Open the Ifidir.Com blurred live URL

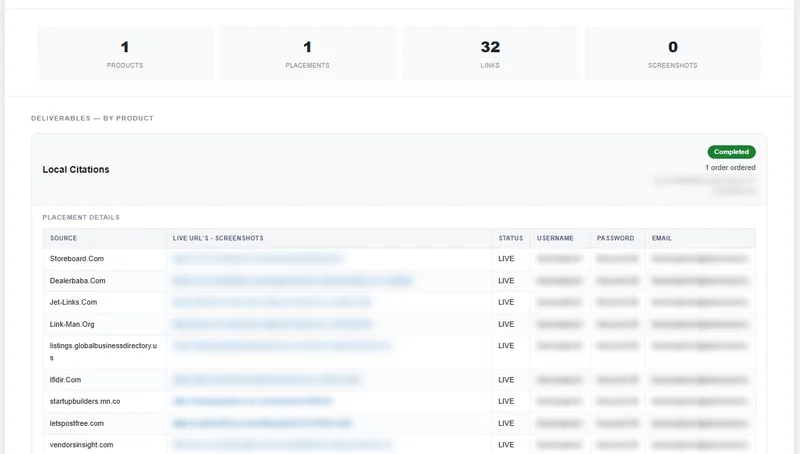266,380
